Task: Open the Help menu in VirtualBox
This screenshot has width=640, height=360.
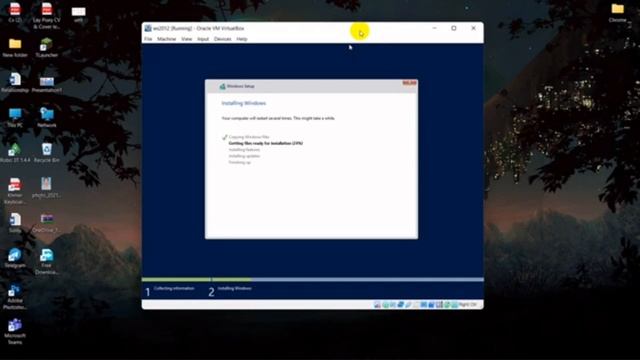Action: (242, 39)
